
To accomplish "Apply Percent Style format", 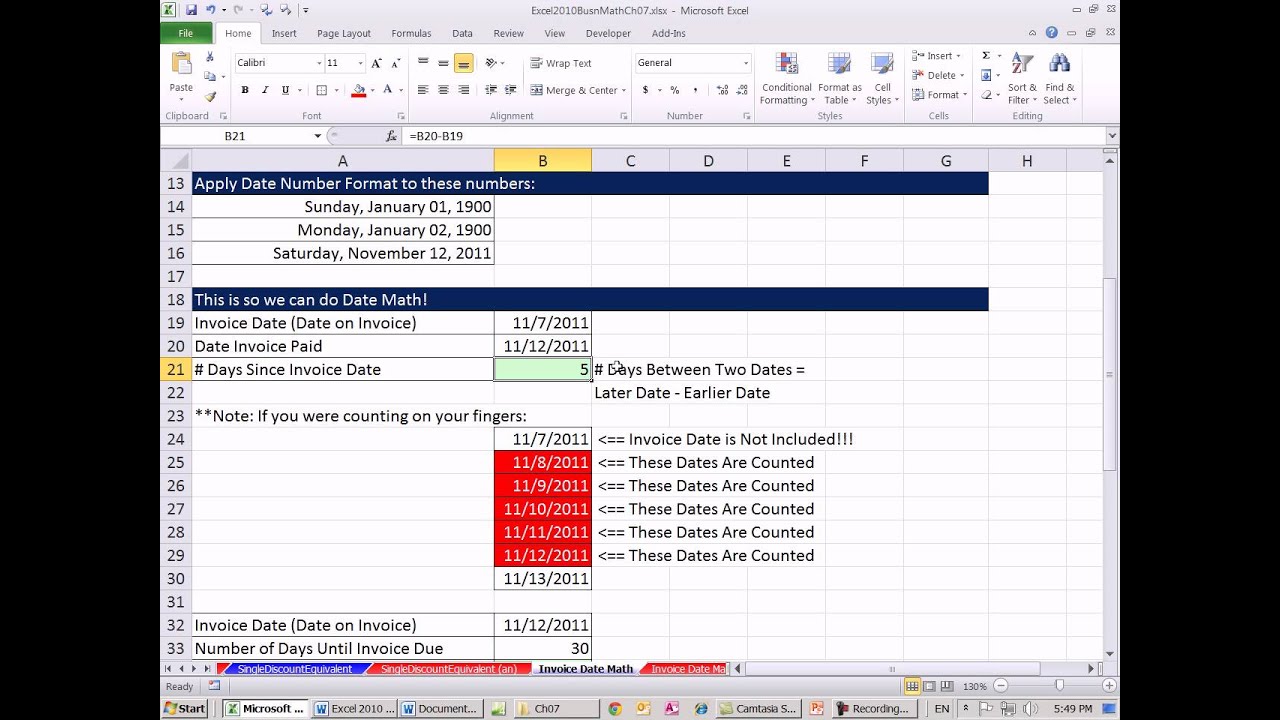I will 675,90.
